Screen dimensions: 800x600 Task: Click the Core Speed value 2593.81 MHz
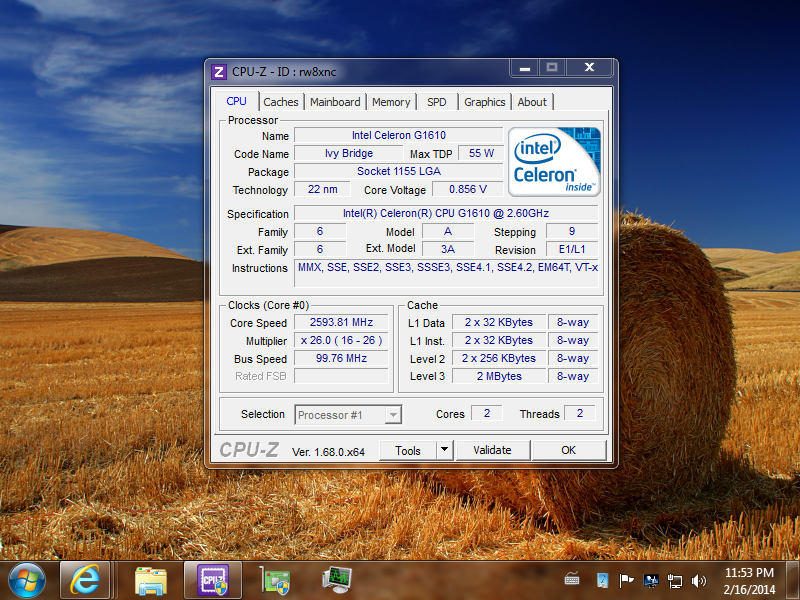[x=341, y=322]
